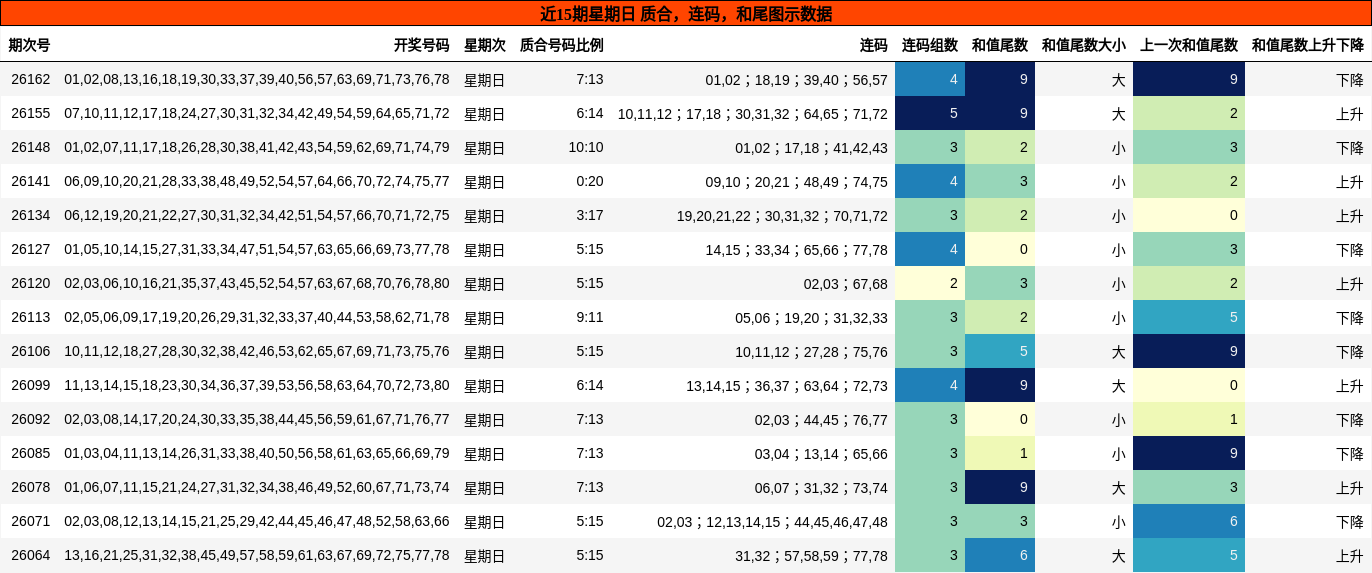Click 连码组数 cell 4 in row 26162
This screenshot has width=1372, height=573.
930,79
